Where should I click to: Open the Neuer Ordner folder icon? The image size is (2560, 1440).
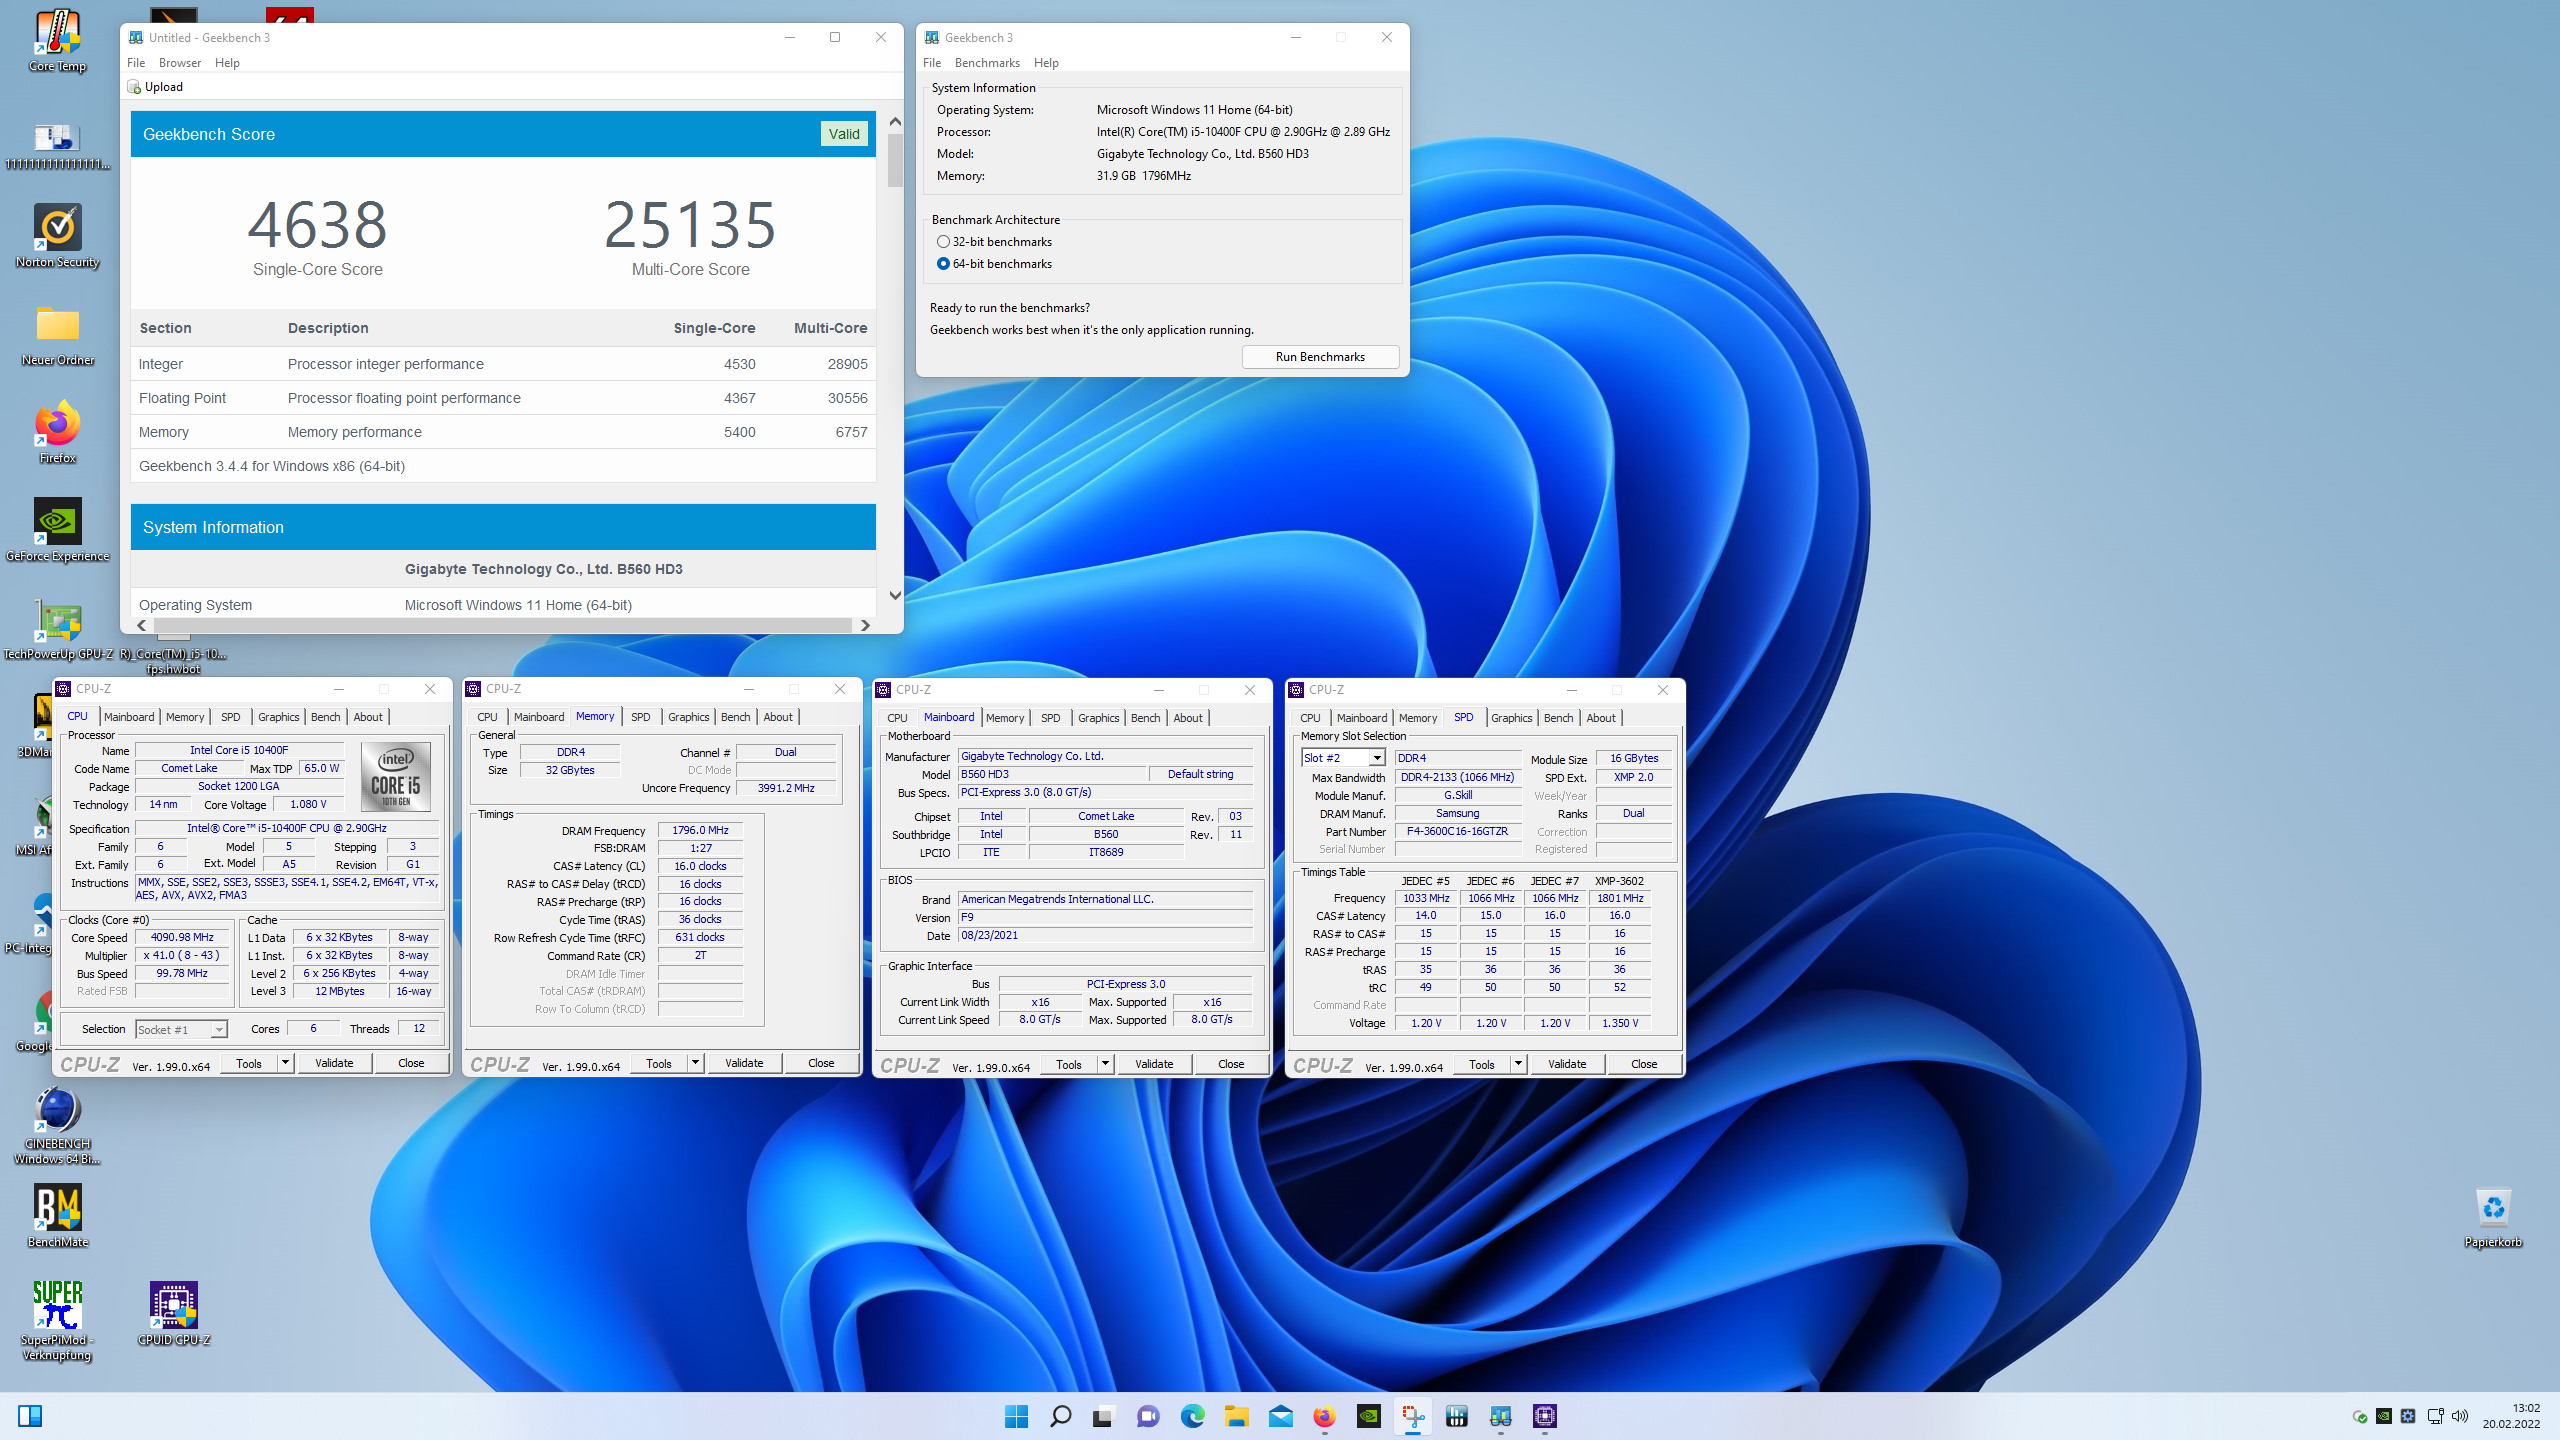point(57,334)
